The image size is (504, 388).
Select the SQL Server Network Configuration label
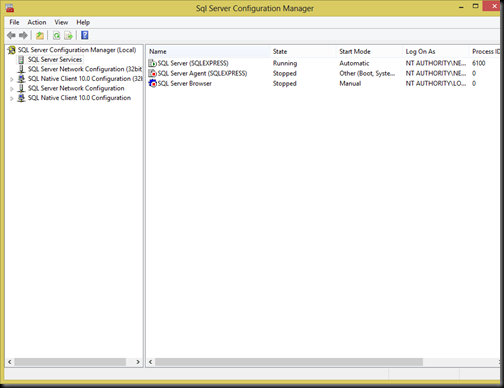[76, 88]
